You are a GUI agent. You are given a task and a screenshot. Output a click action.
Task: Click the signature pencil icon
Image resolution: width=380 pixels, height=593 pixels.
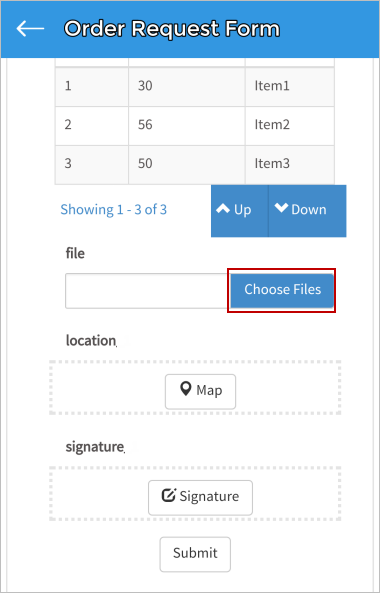(169, 495)
